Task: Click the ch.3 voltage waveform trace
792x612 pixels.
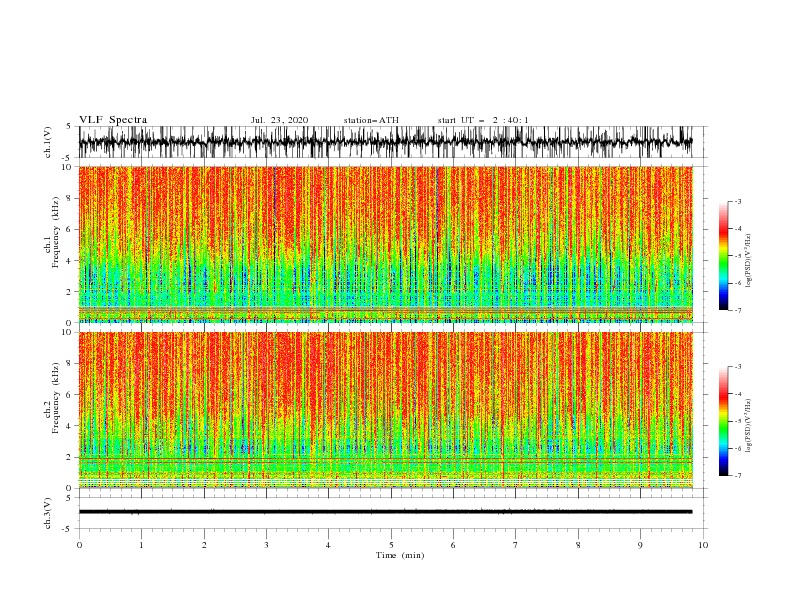Action: pyautogui.click(x=385, y=512)
